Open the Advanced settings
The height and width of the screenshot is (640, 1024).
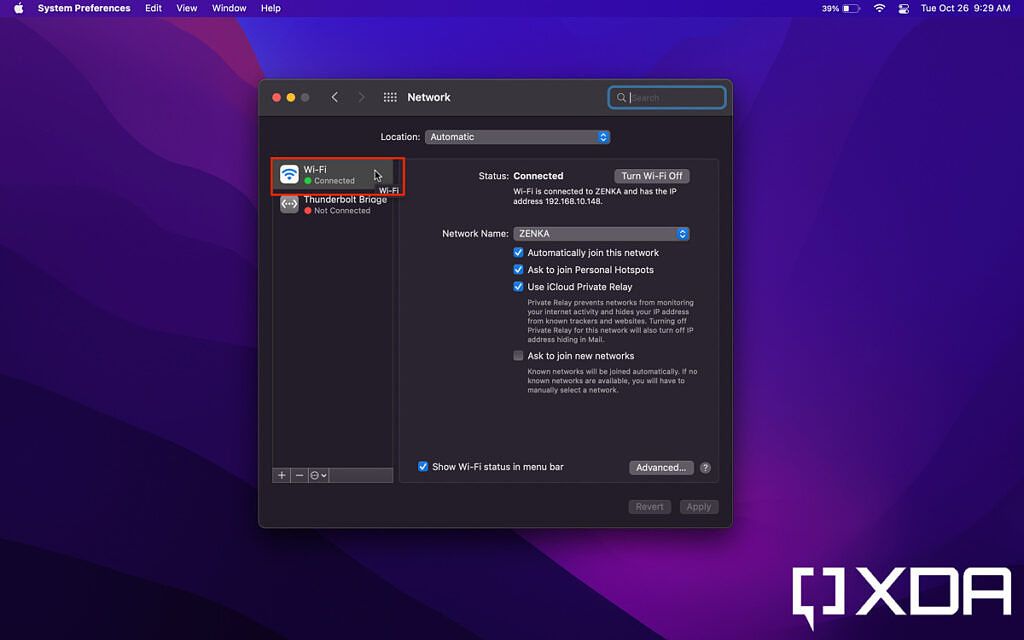[x=661, y=467]
